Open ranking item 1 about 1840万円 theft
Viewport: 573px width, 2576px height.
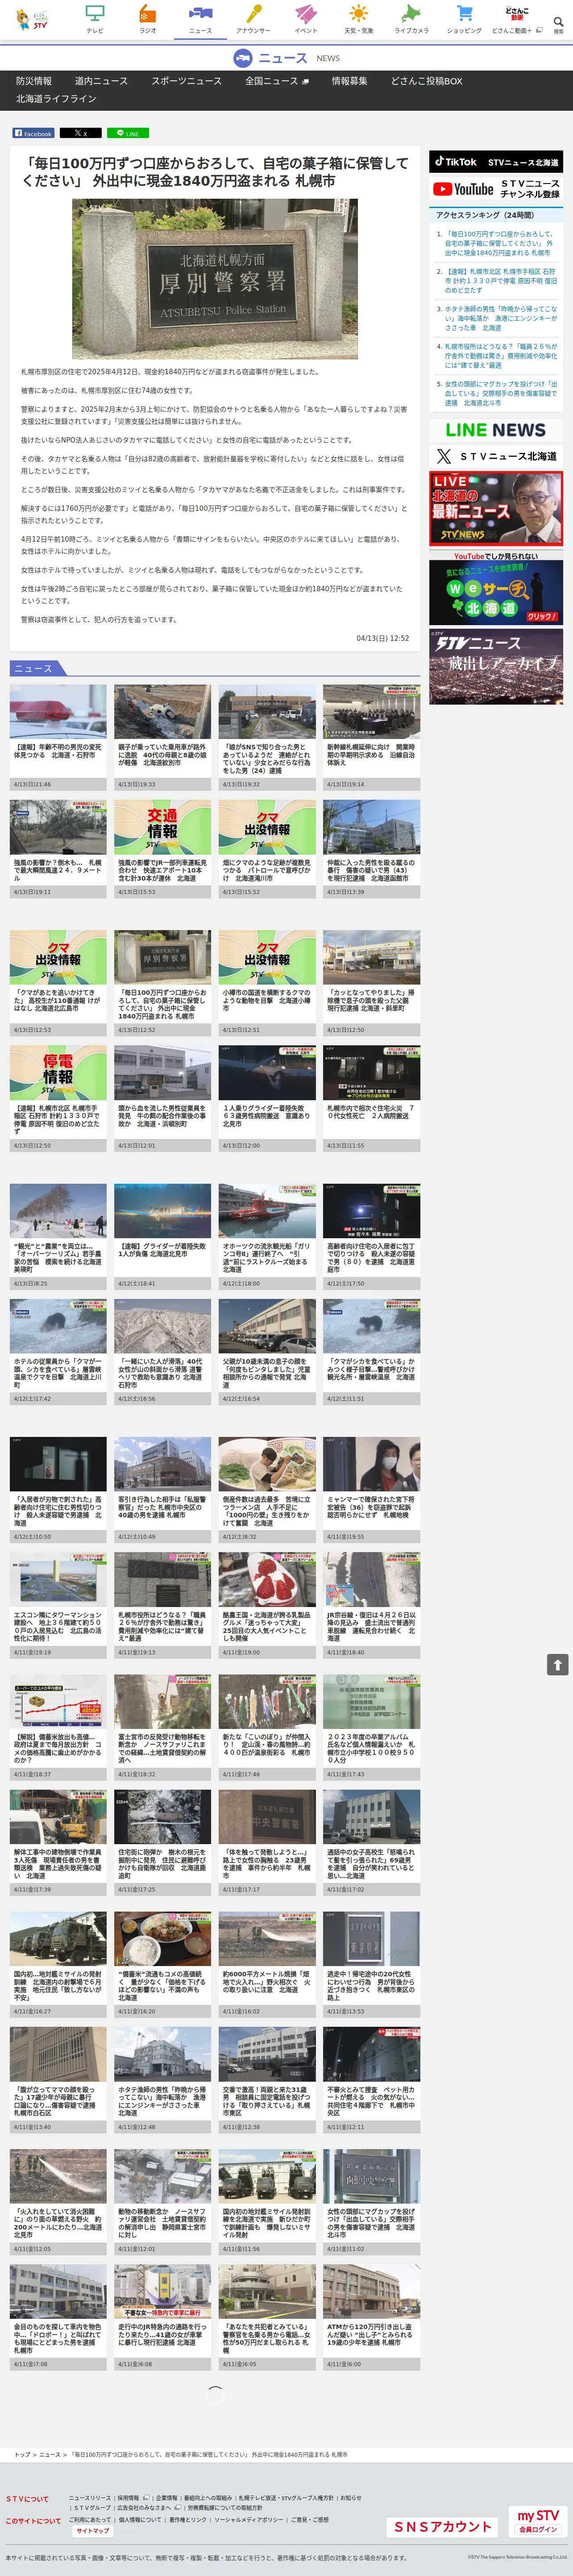500,243
